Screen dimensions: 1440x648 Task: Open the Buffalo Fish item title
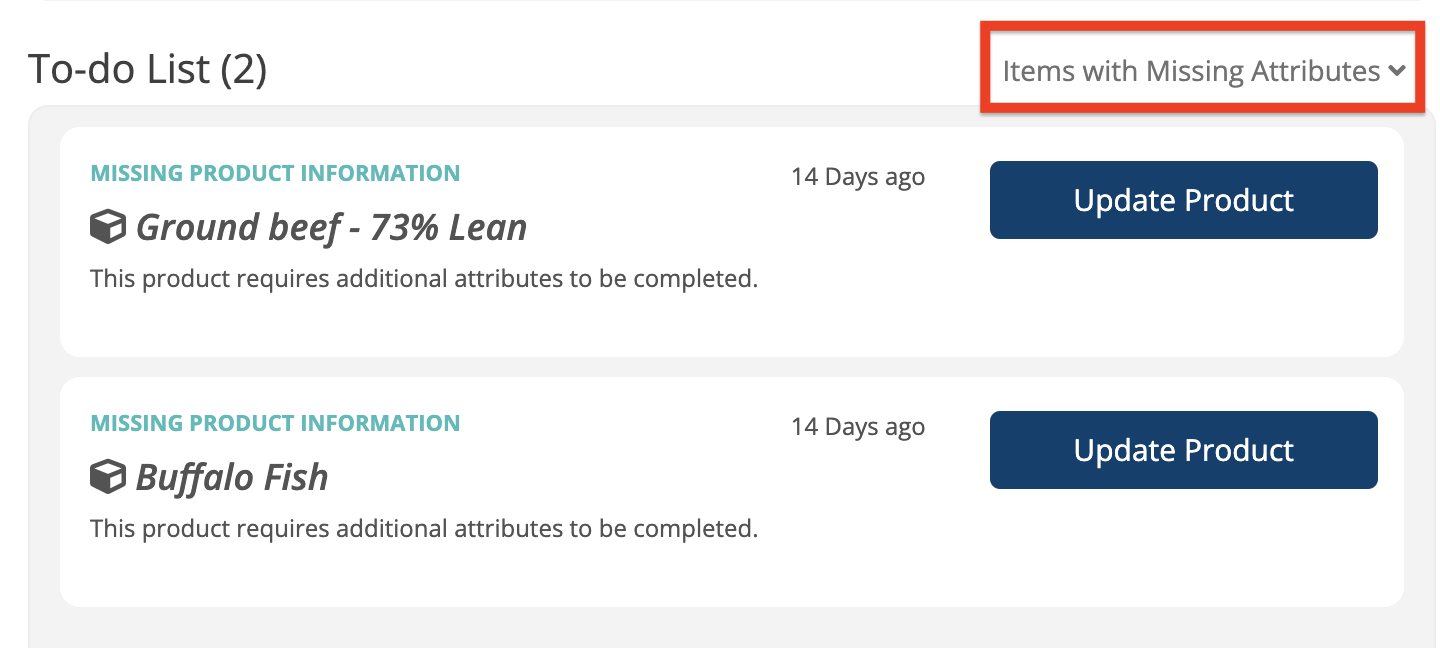pyautogui.click(x=232, y=478)
